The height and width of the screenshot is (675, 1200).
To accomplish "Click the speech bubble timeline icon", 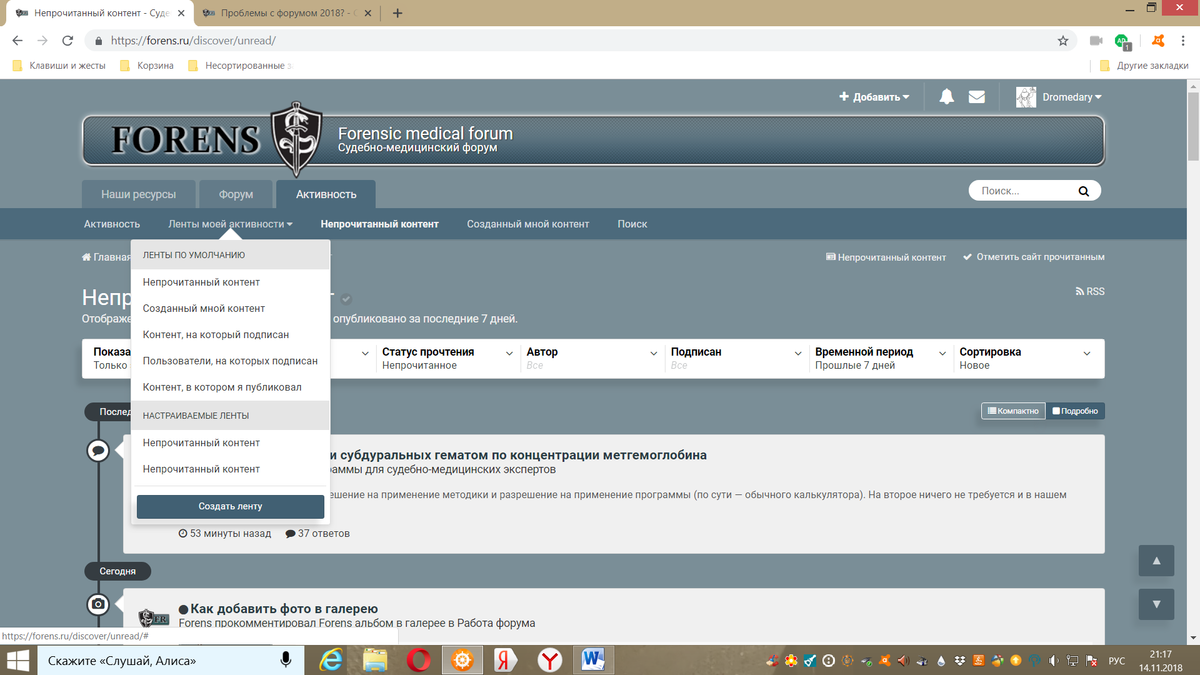I will pos(98,451).
